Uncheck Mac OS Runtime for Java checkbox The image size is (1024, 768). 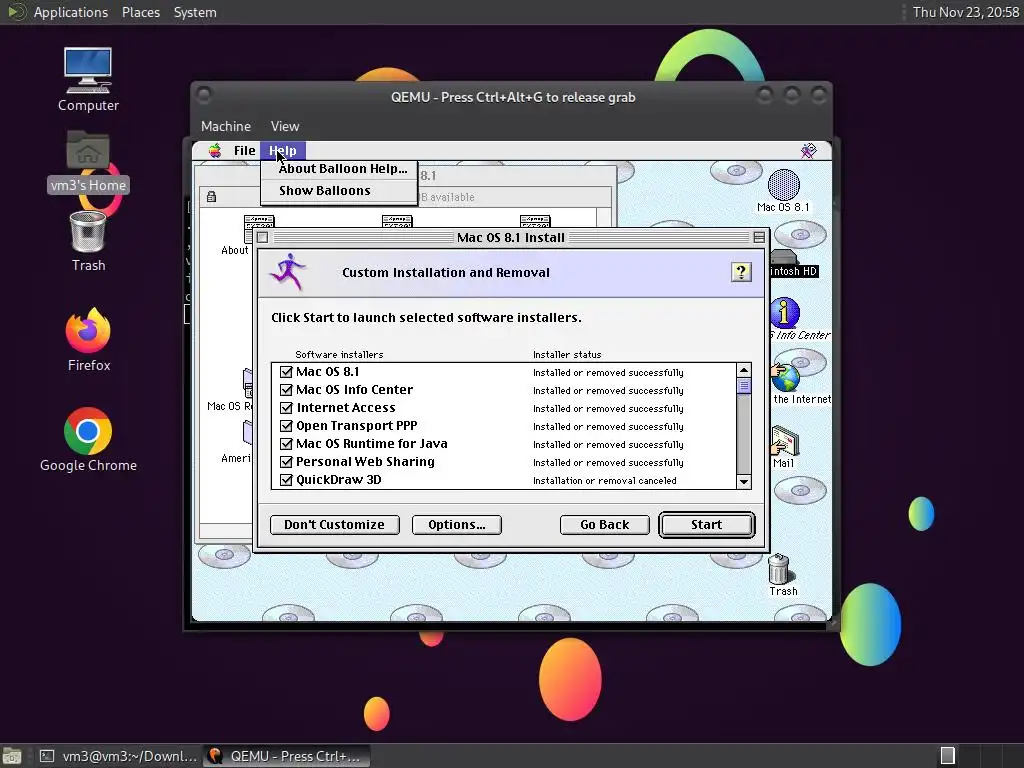point(286,444)
